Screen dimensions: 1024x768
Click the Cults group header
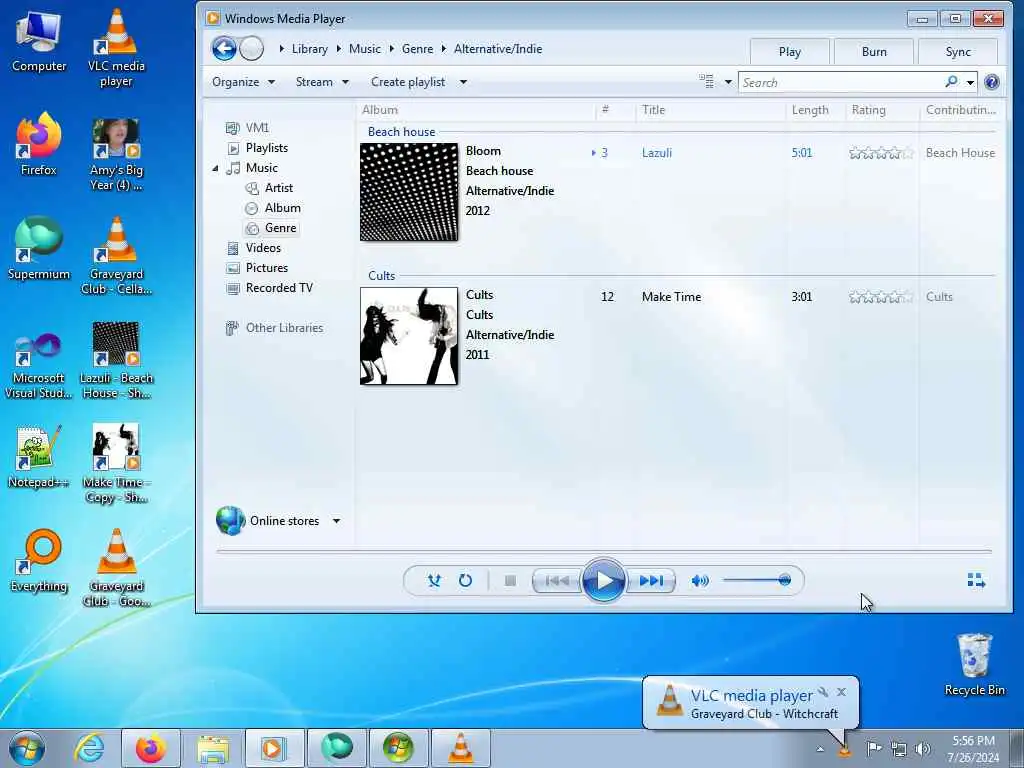[381, 276]
